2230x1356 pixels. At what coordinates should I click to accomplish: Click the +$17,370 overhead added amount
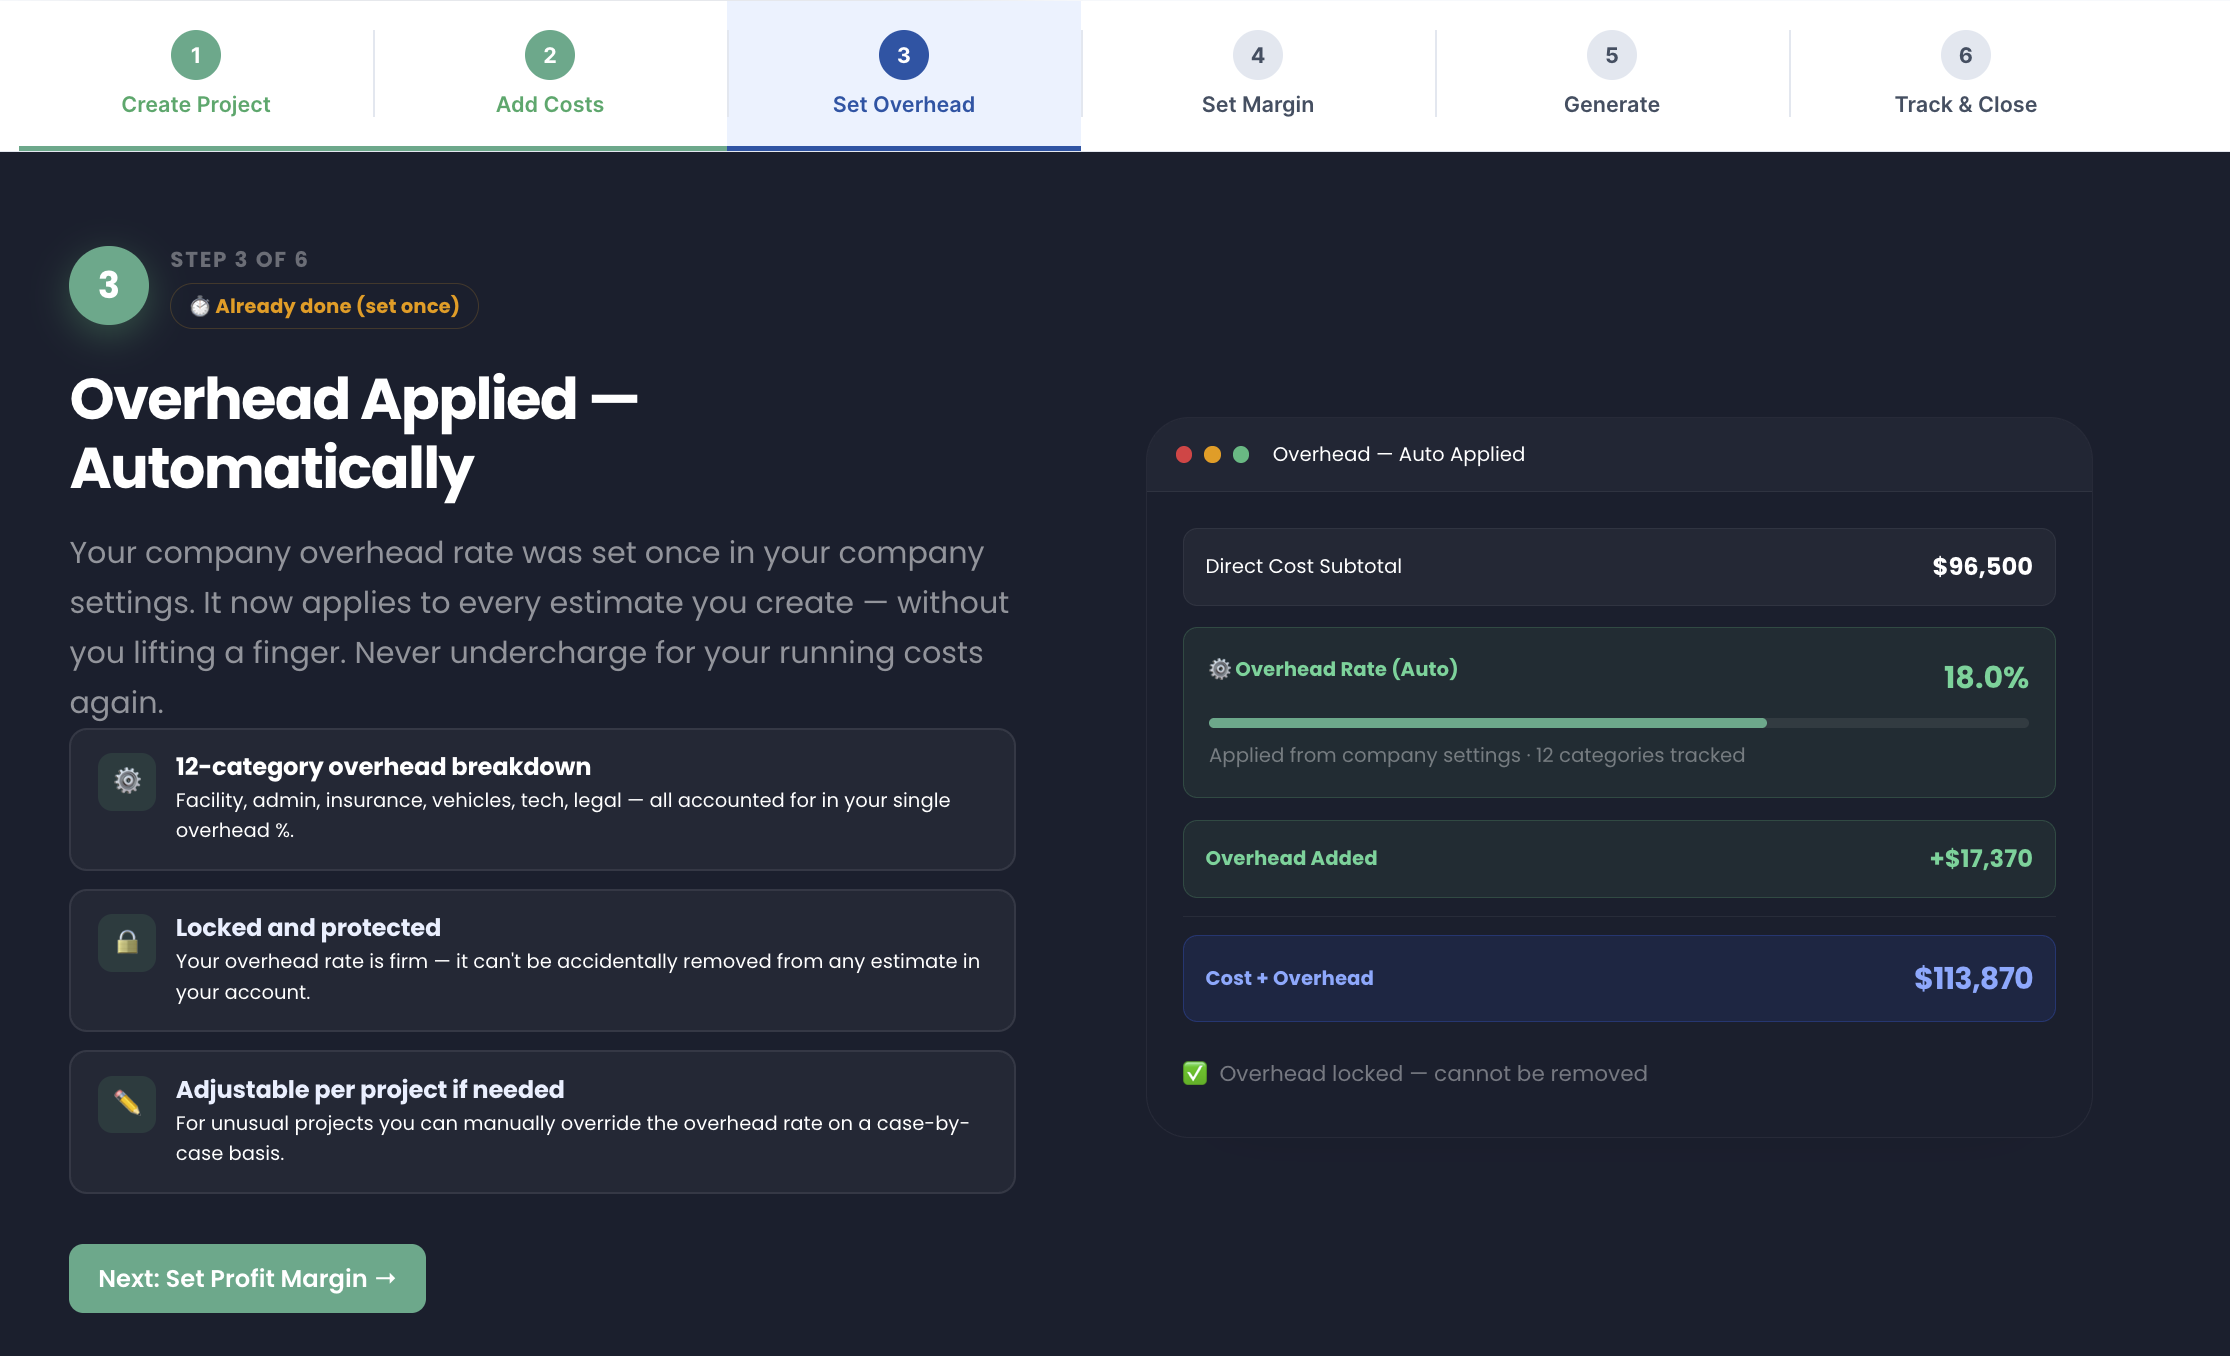(1980, 859)
